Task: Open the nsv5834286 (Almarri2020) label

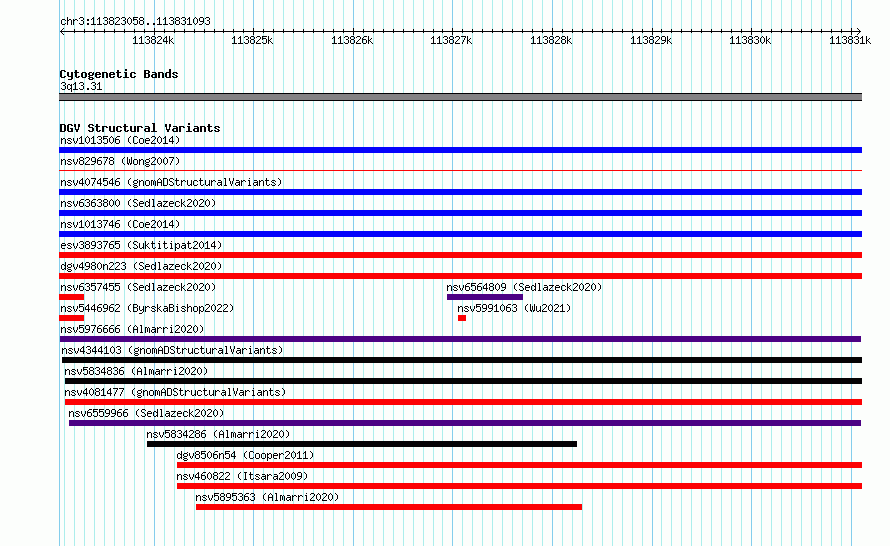Action: [218, 434]
